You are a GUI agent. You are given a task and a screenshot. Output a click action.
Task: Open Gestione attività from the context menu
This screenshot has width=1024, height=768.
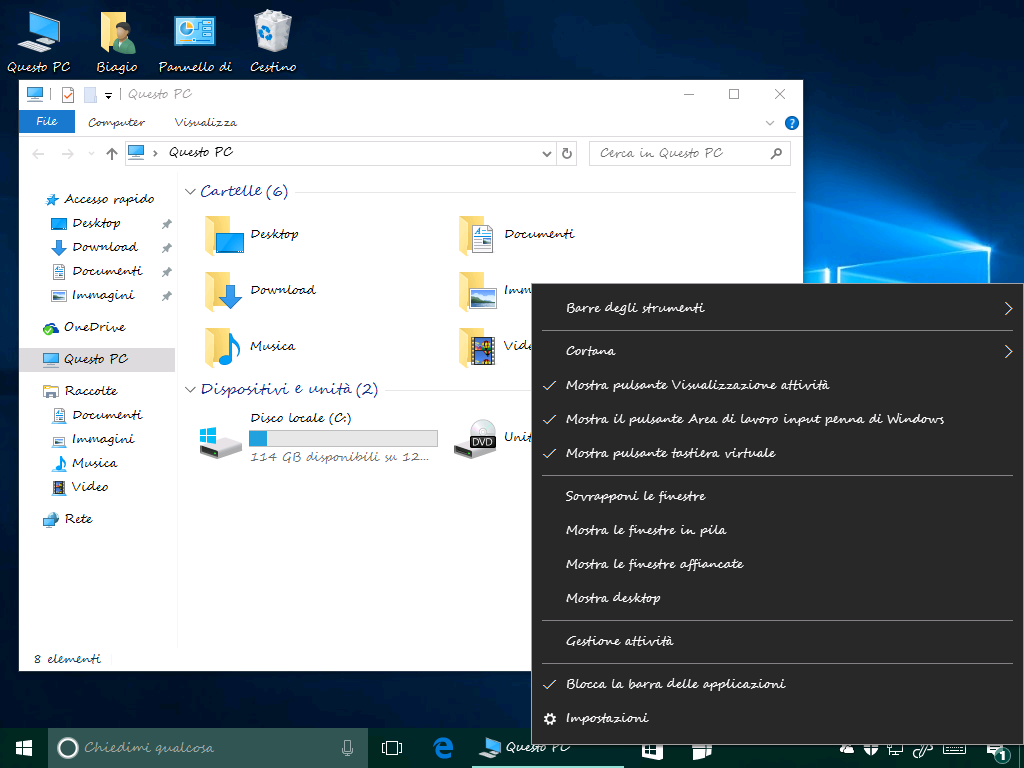[778, 641]
